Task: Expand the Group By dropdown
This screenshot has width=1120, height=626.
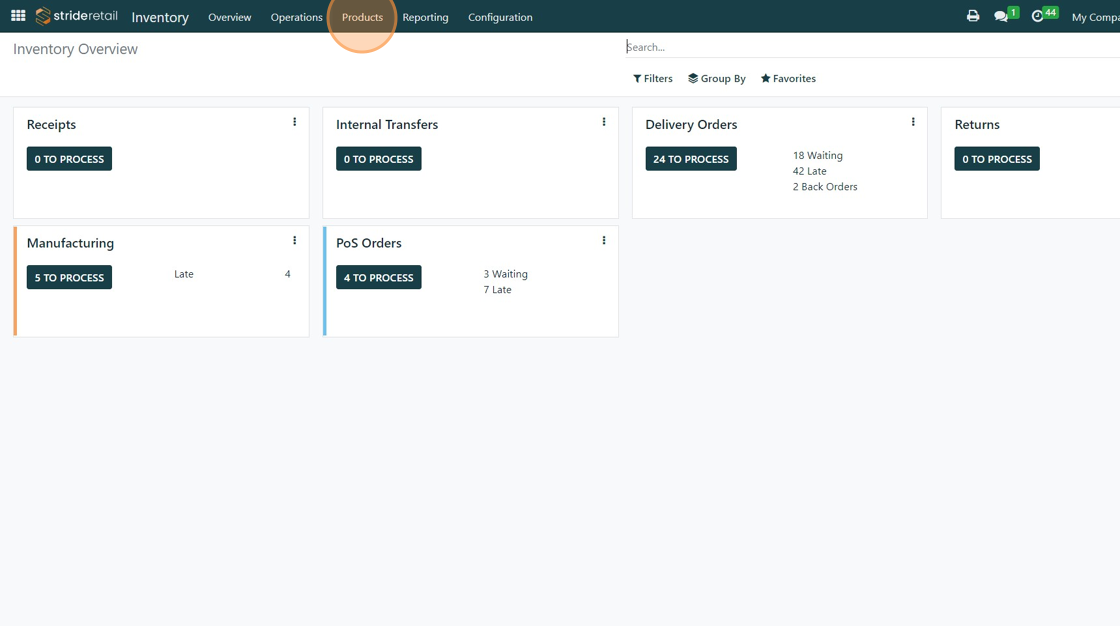Action: [x=716, y=79]
